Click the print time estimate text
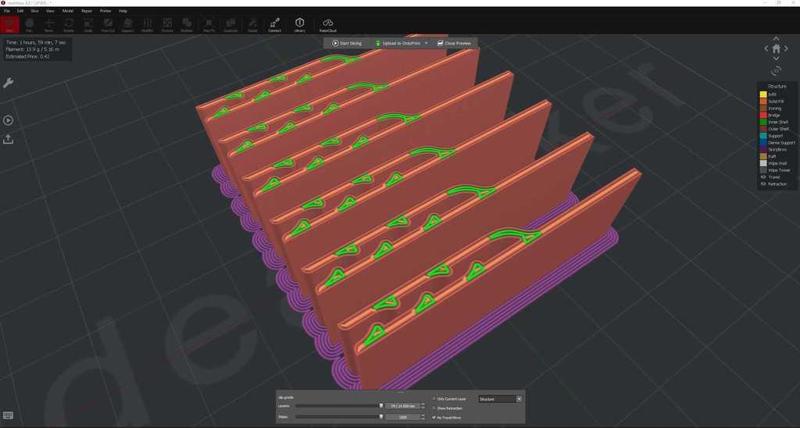Image resolution: width=800 pixels, height=428 pixels. pos(36,43)
